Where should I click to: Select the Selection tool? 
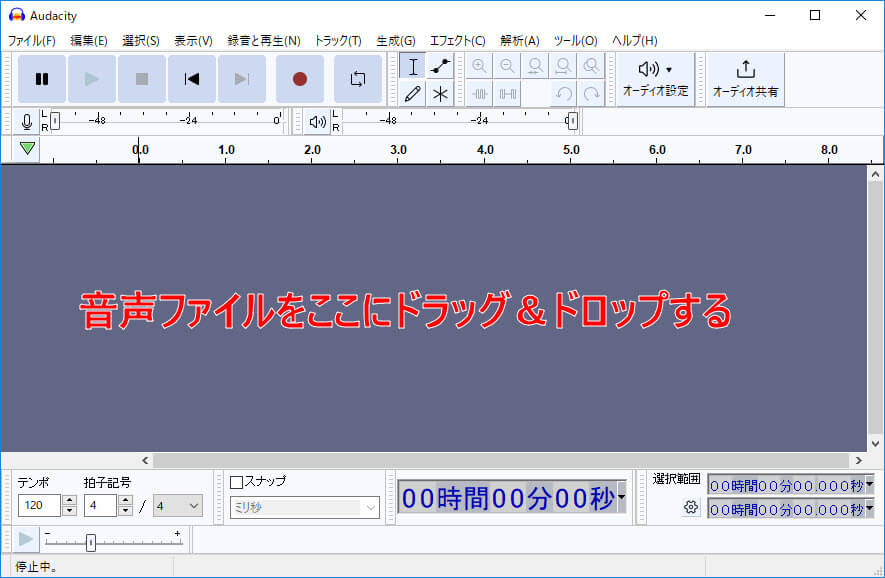coord(412,66)
